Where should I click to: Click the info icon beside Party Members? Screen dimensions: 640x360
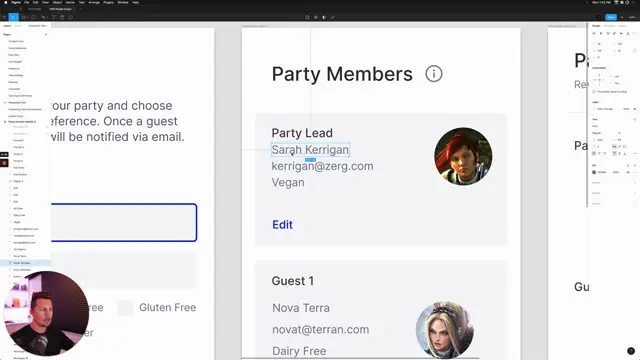[433, 74]
